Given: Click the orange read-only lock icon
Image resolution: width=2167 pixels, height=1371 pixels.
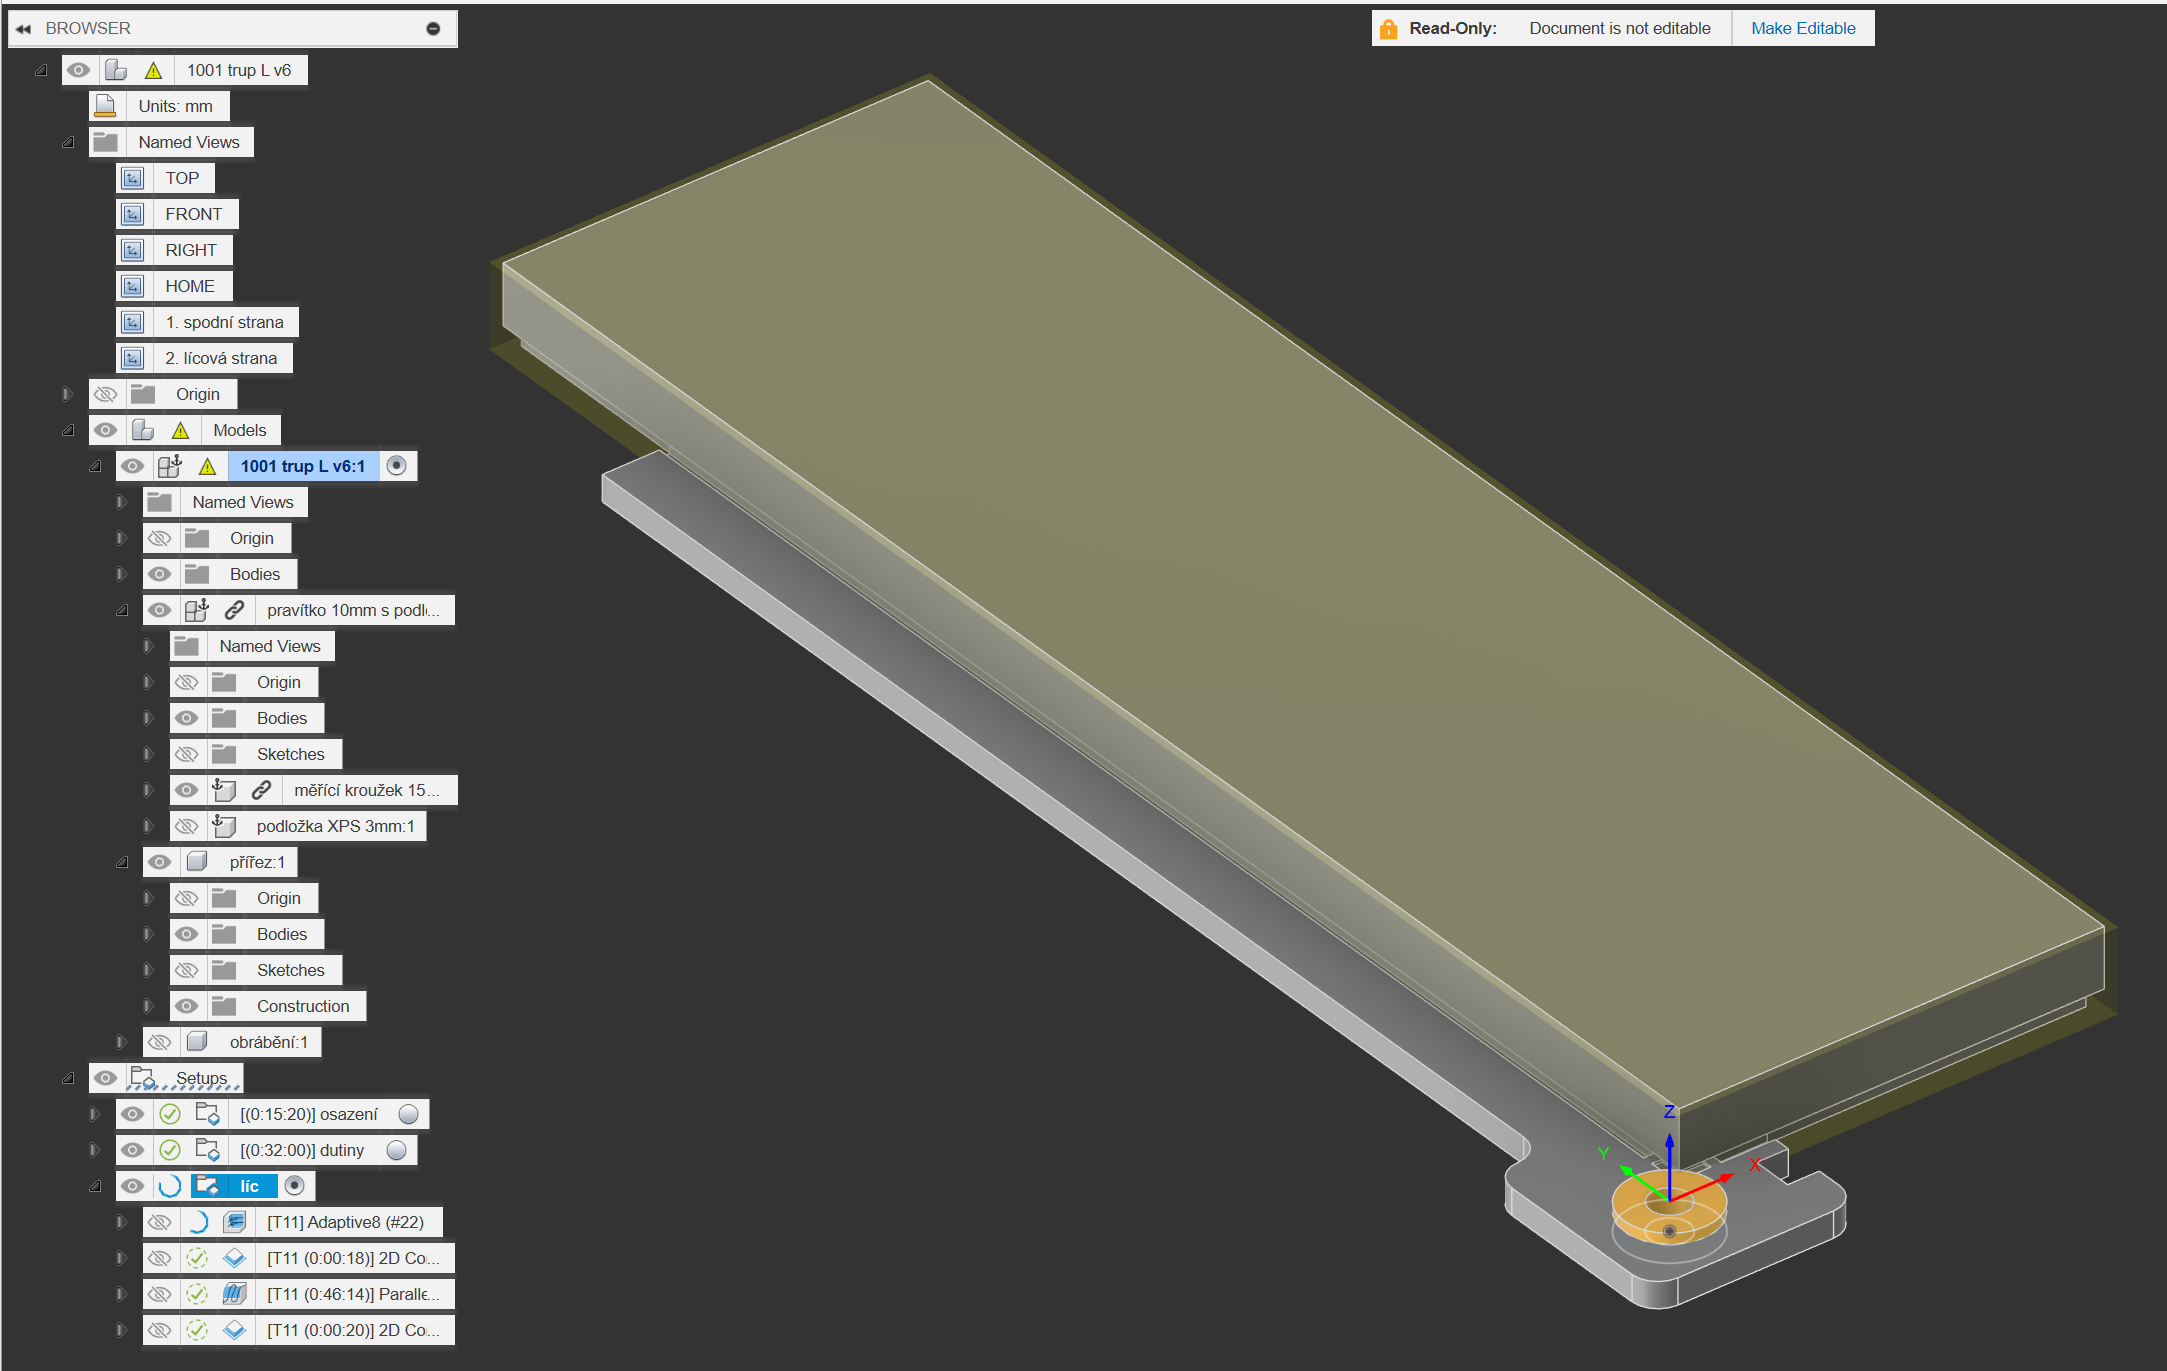Looking at the screenshot, I should 1388,29.
